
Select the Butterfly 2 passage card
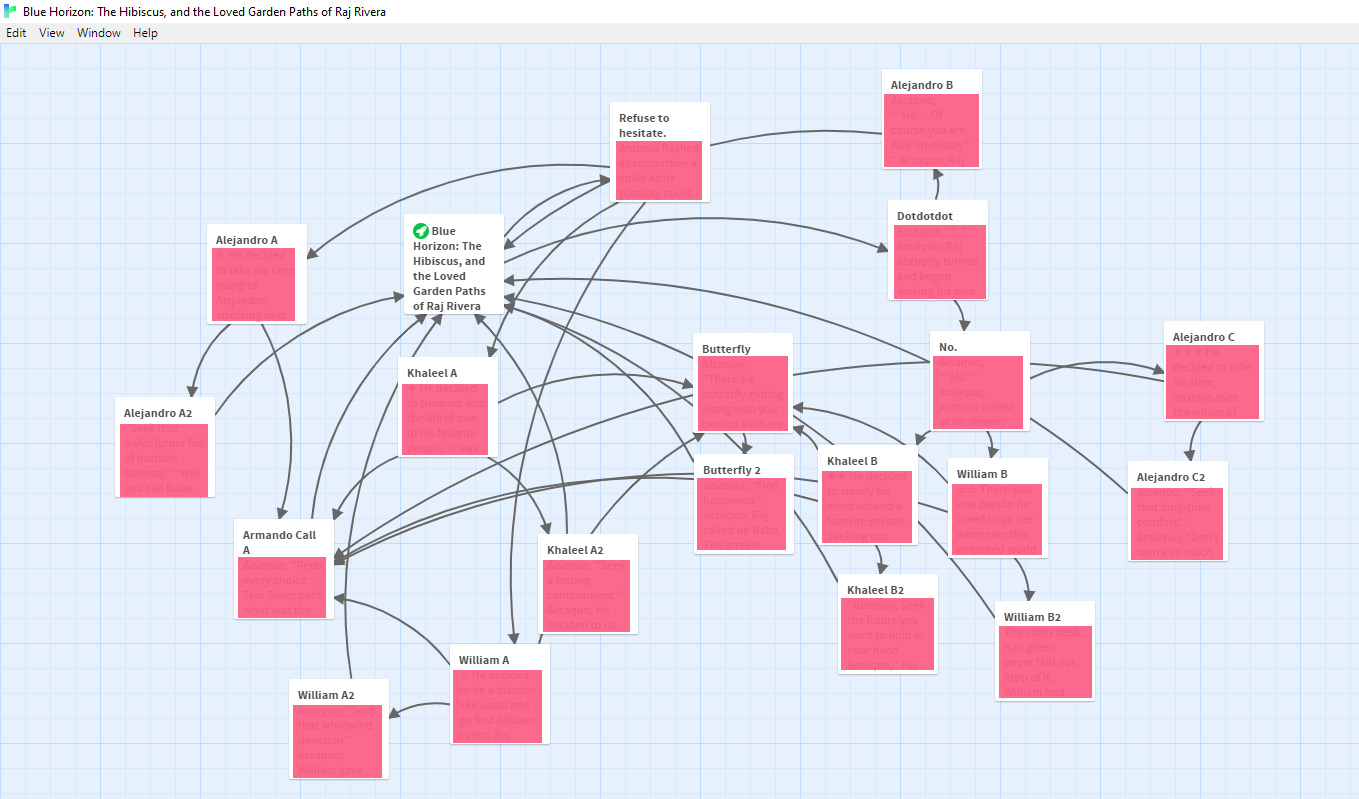click(744, 504)
